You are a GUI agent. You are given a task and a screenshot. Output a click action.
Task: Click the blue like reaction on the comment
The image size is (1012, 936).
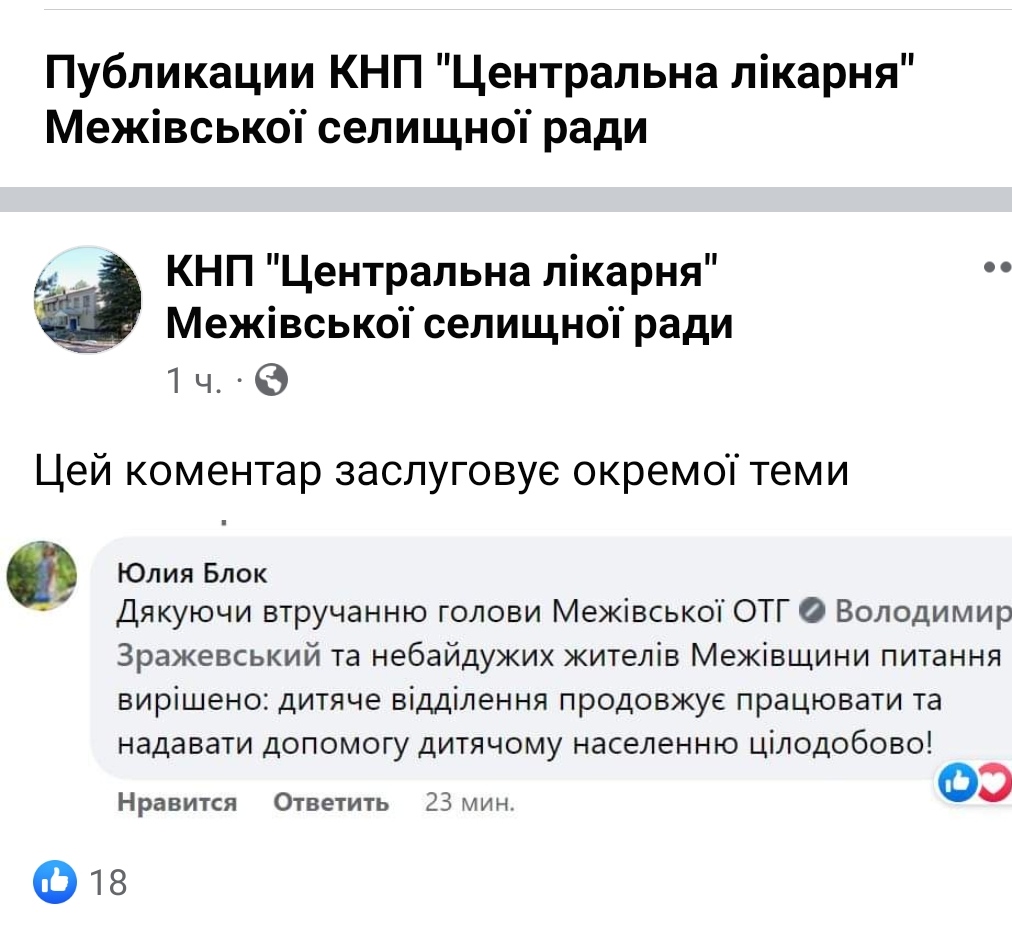956,783
